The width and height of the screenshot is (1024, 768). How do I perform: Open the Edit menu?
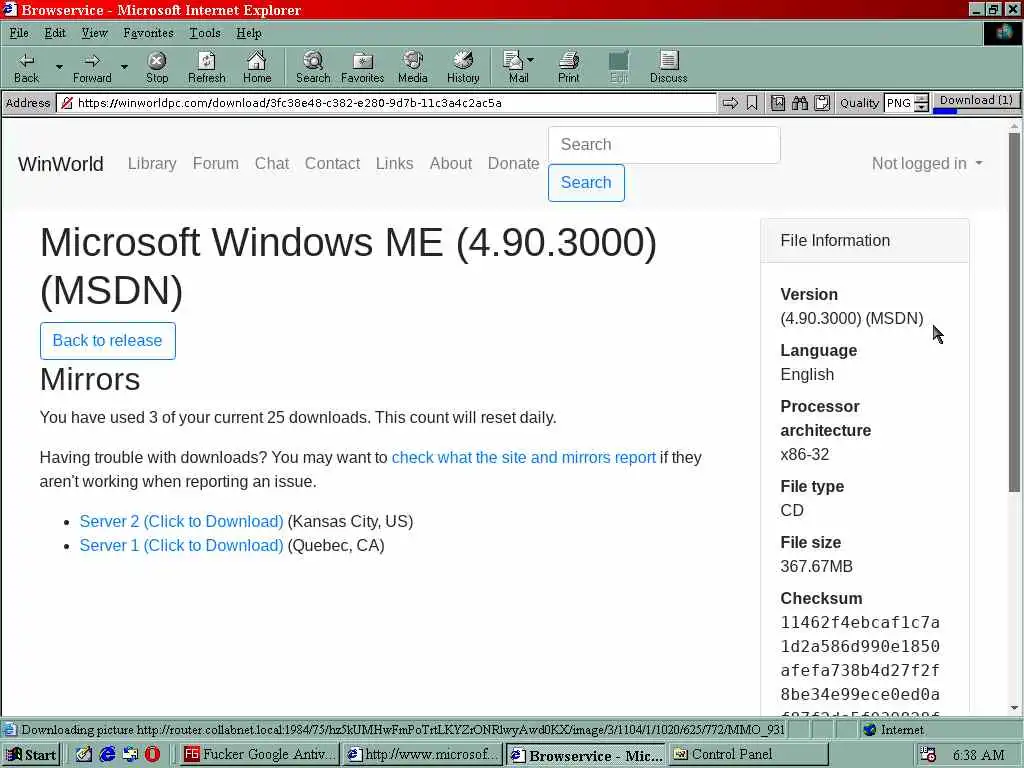click(55, 33)
